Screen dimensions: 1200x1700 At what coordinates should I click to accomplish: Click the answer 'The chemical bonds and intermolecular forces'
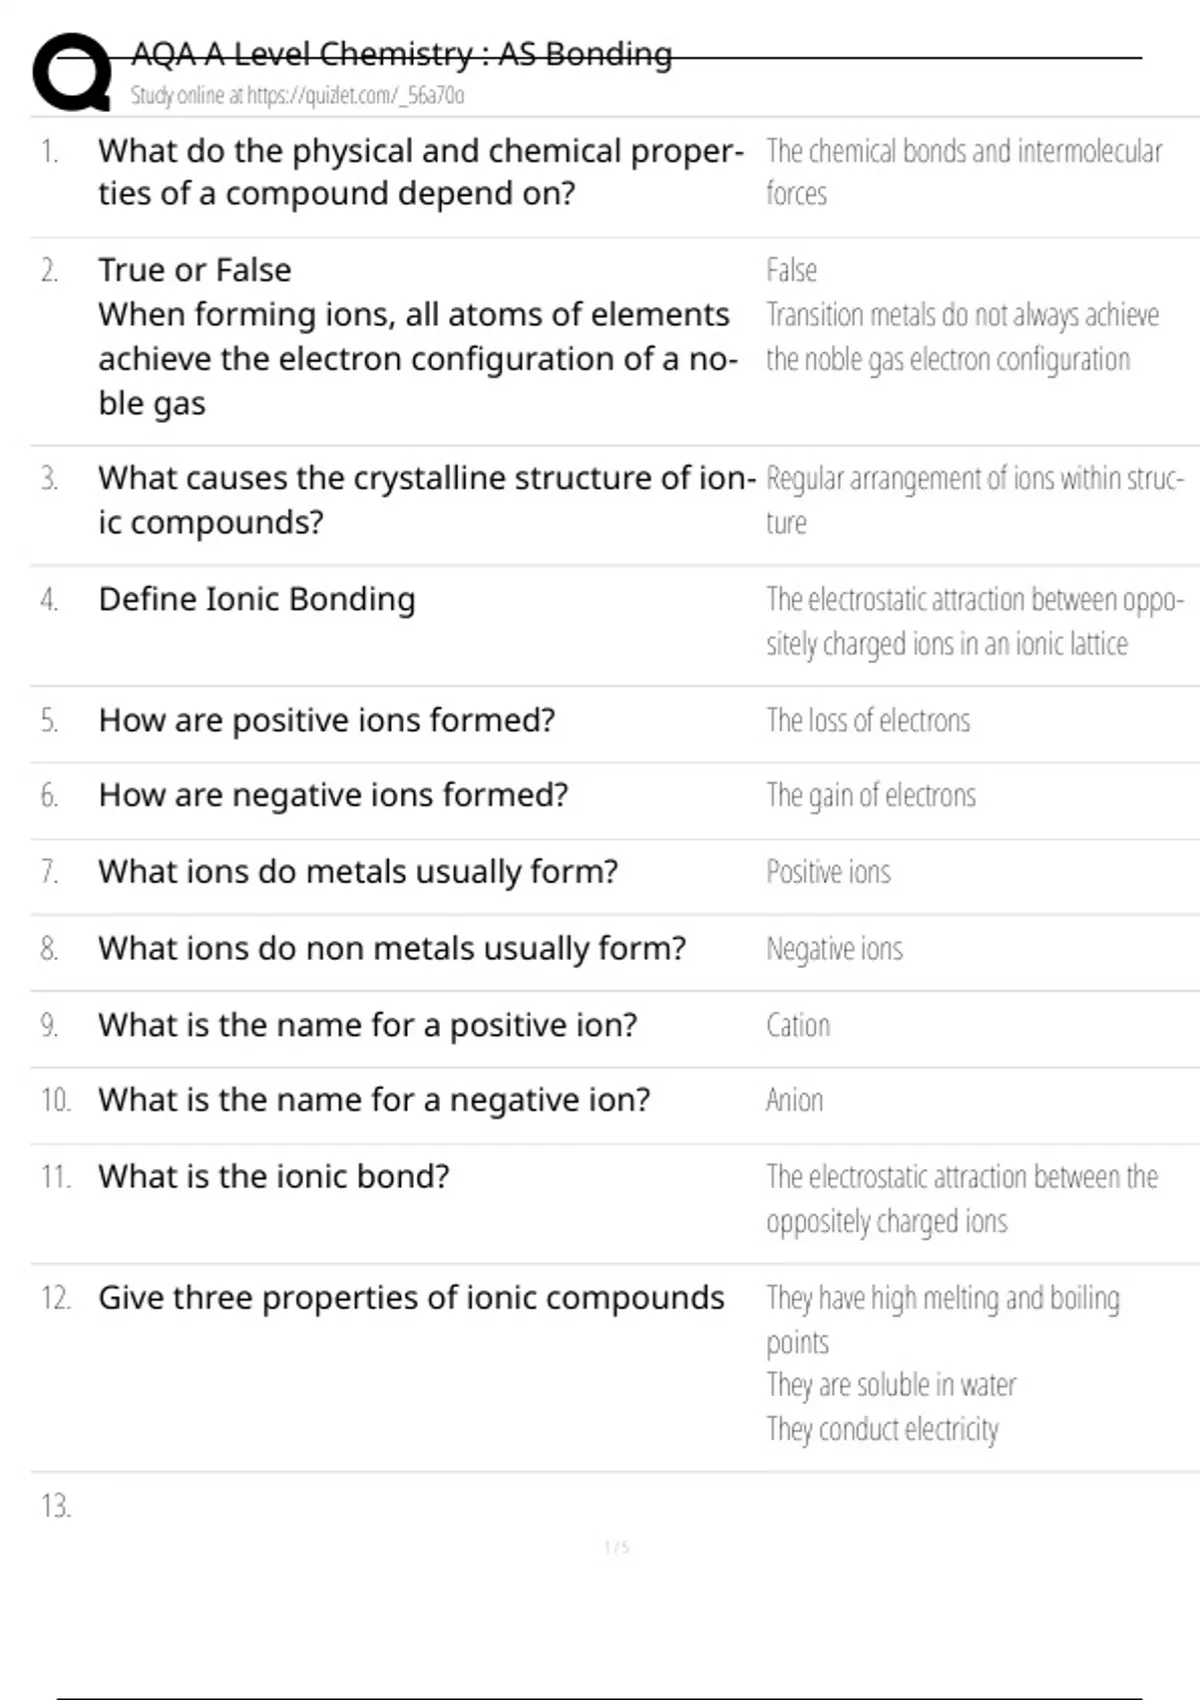click(963, 172)
